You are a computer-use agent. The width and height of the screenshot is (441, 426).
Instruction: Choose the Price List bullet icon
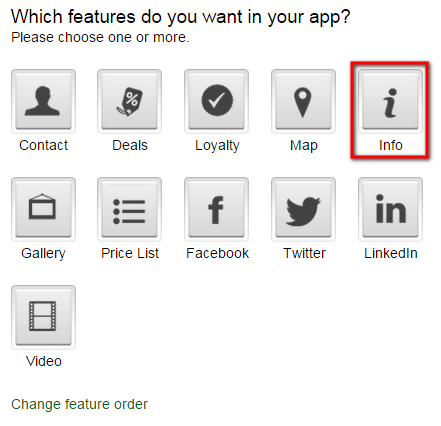130,209
